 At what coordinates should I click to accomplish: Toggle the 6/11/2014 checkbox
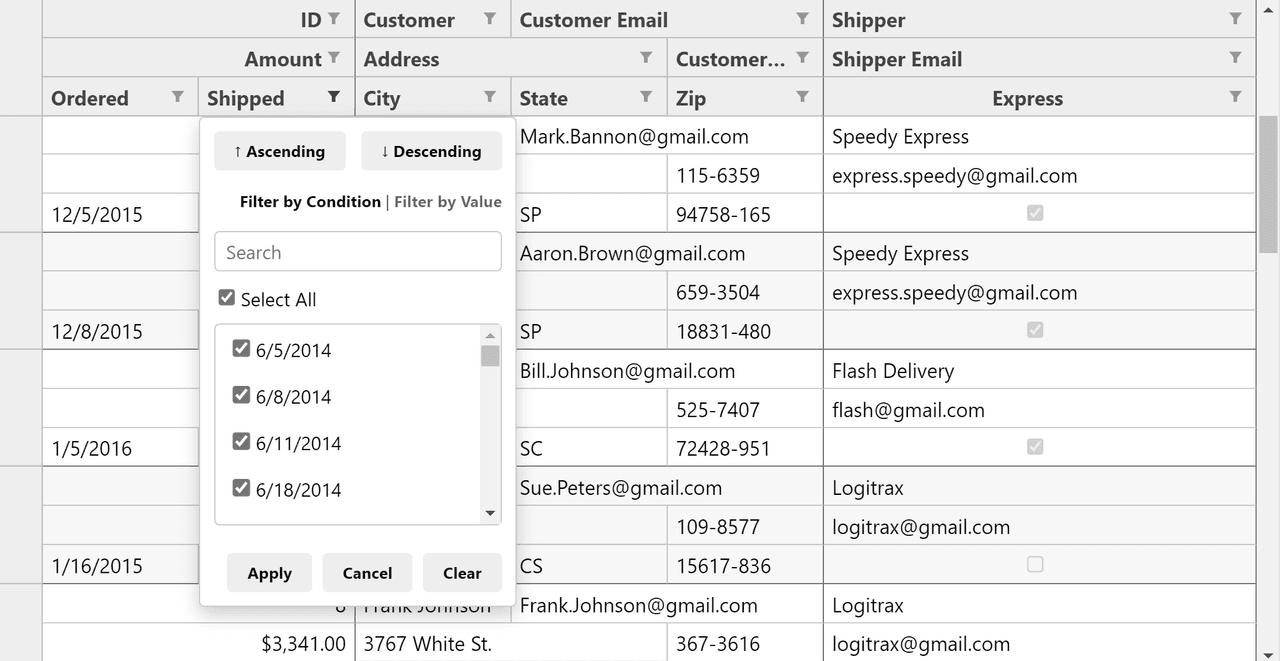tap(241, 441)
